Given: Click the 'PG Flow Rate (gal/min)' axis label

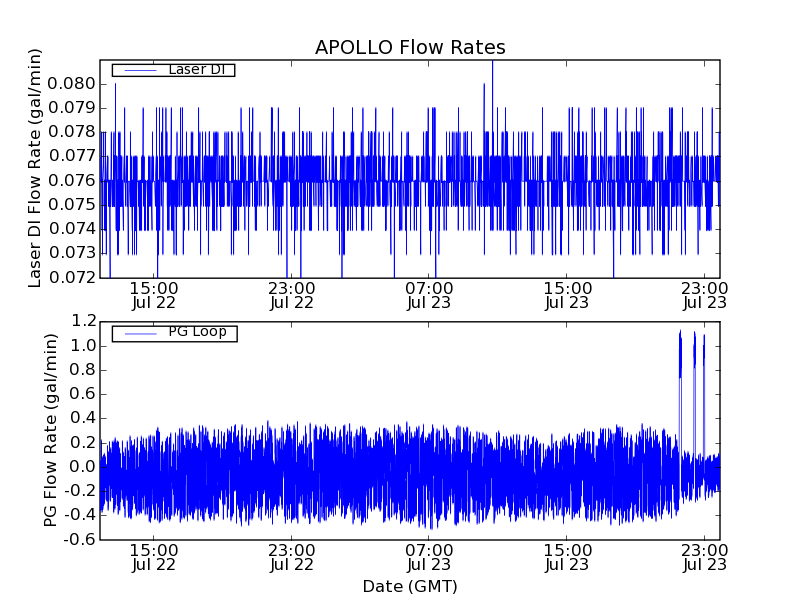Looking at the screenshot, I should coord(50,431).
